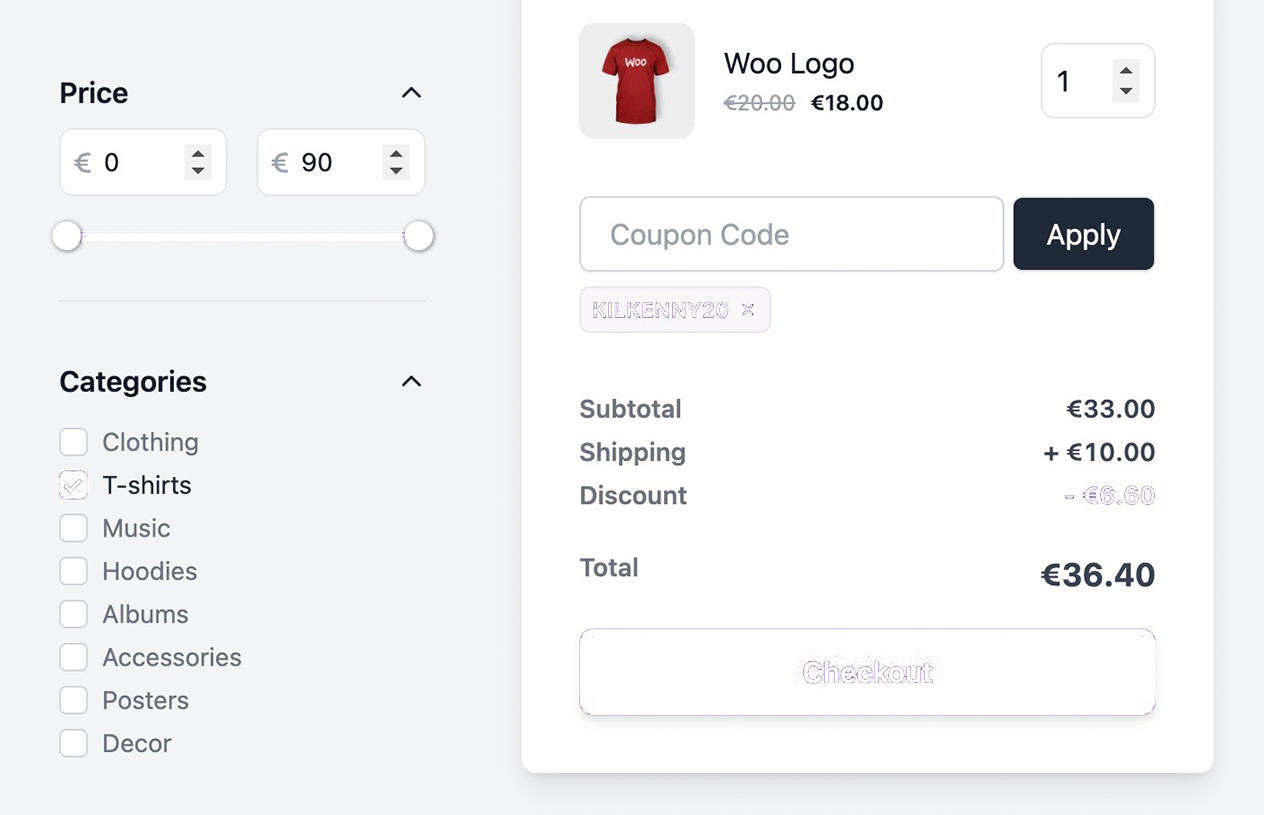Viewport: 1264px width, 815px height.
Task: Increment minimum price with up arrow
Action: [x=198, y=154]
